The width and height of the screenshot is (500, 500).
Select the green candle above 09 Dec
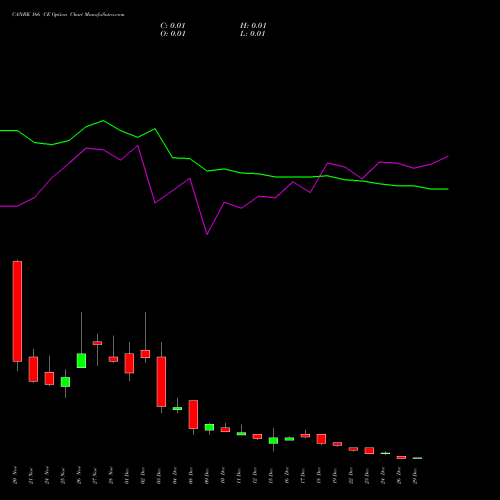click(x=209, y=427)
